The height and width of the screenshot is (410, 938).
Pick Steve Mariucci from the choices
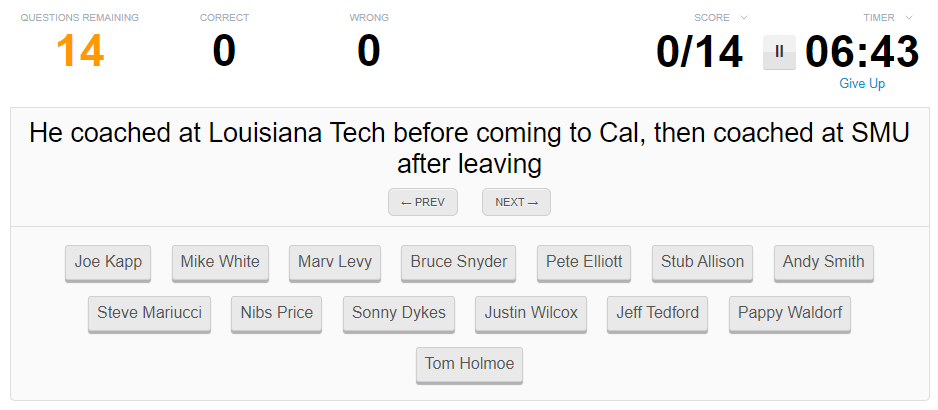click(x=149, y=313)
